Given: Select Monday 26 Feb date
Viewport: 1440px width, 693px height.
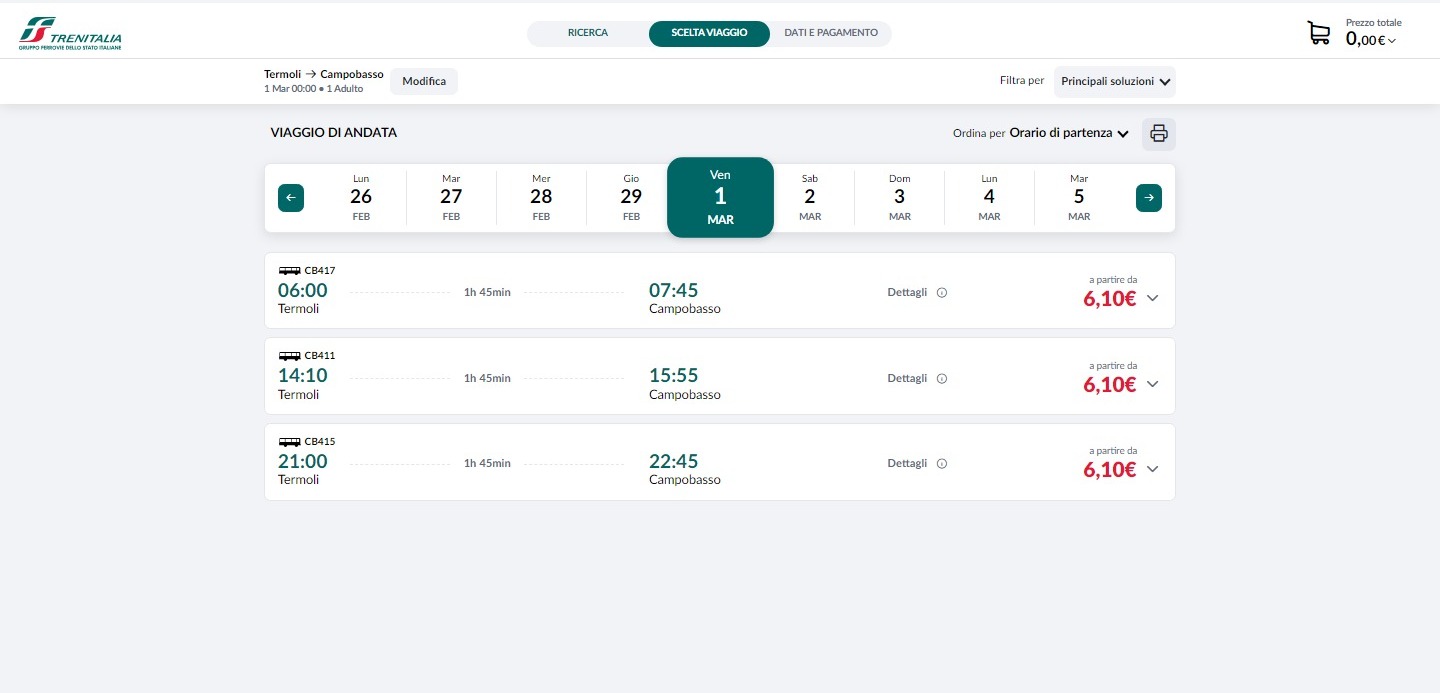Looking at the screenshot, I should click(x=361, y=198).
